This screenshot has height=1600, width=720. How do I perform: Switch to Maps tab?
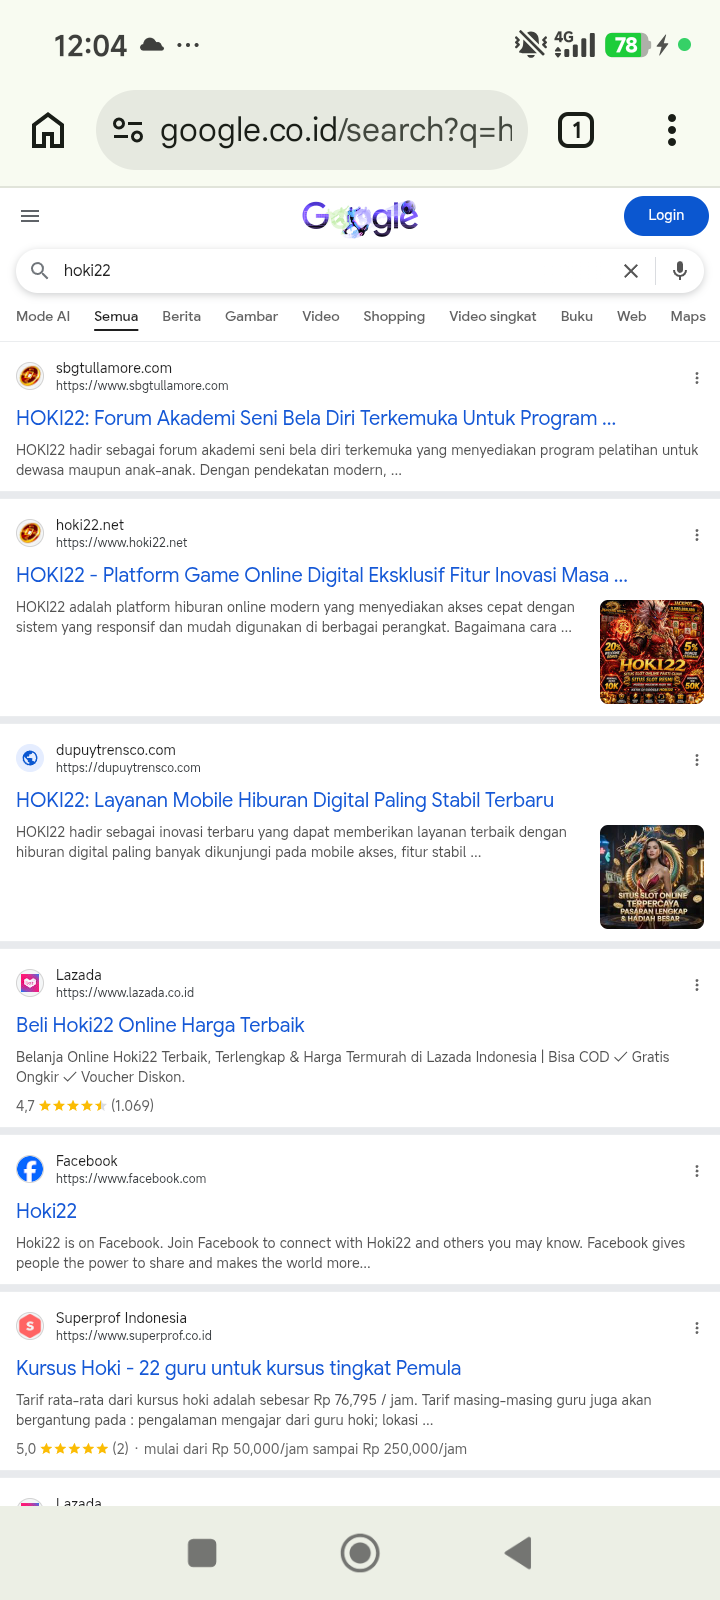click(688, 316)
